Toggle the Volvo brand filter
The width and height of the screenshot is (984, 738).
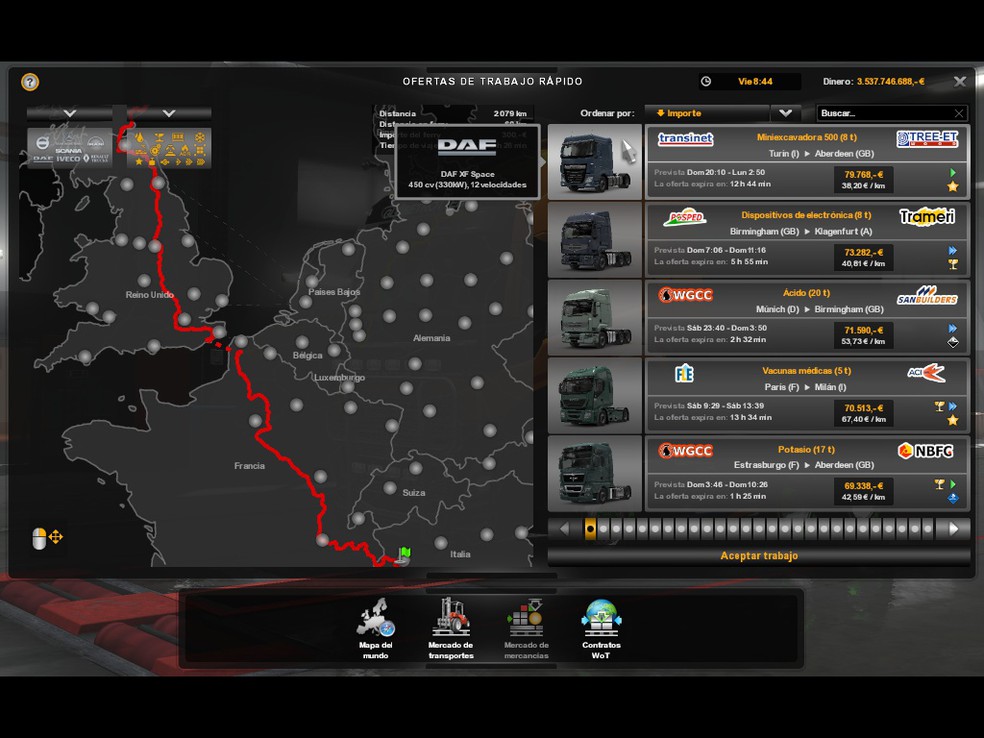(42, 143)
